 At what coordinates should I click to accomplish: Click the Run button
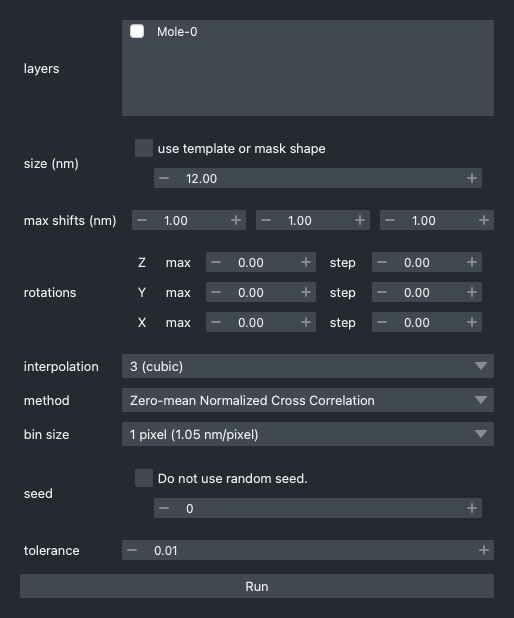(x=257, y=586)
